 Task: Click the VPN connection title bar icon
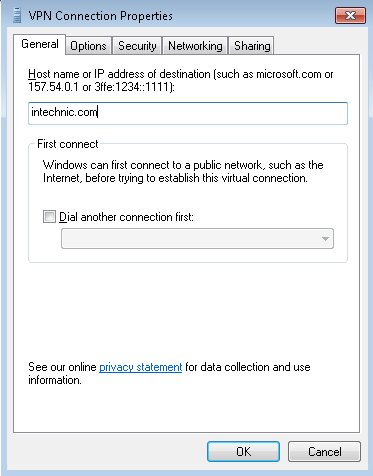click(17, 16)
